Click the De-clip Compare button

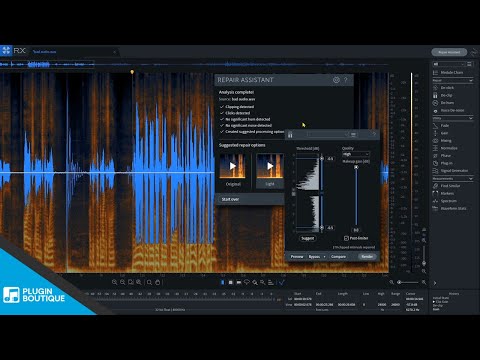[338, 257]
